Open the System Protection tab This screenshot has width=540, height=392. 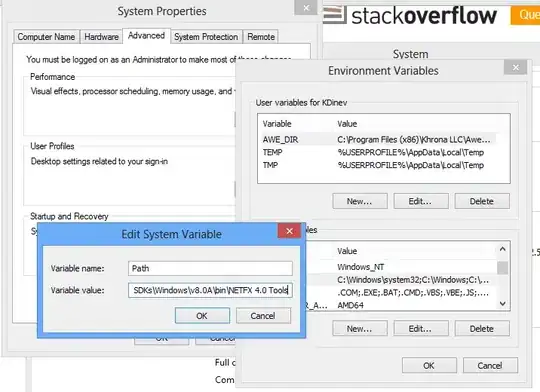point(206,37)
